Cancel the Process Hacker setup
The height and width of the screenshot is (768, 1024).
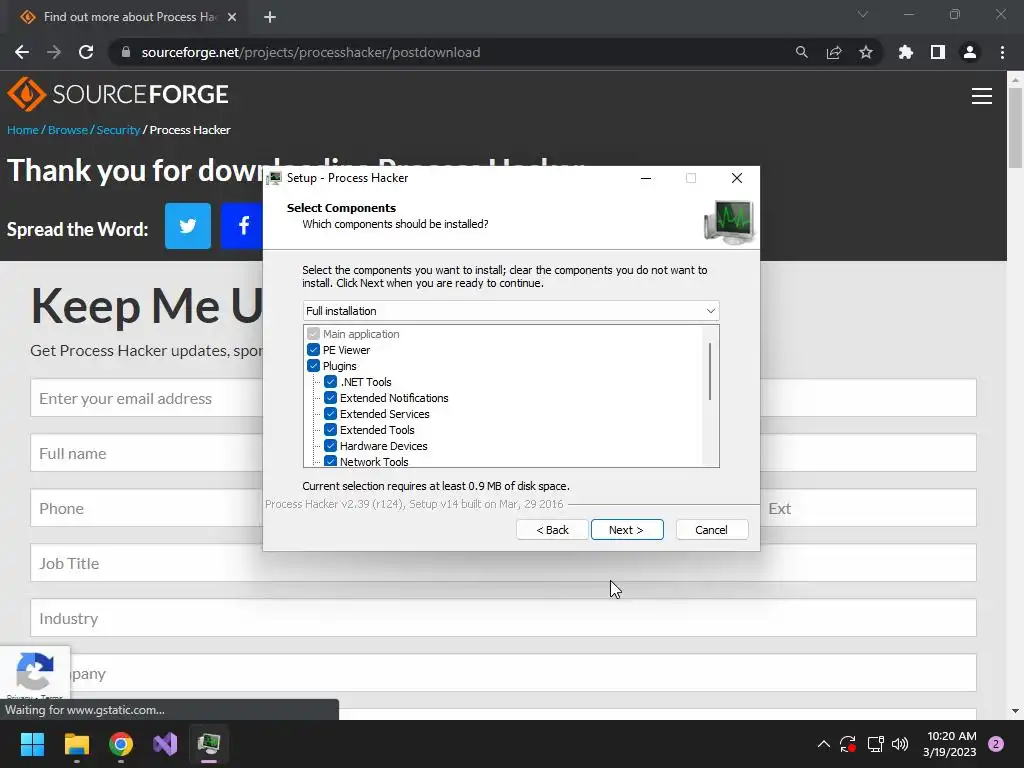(712, 530)
